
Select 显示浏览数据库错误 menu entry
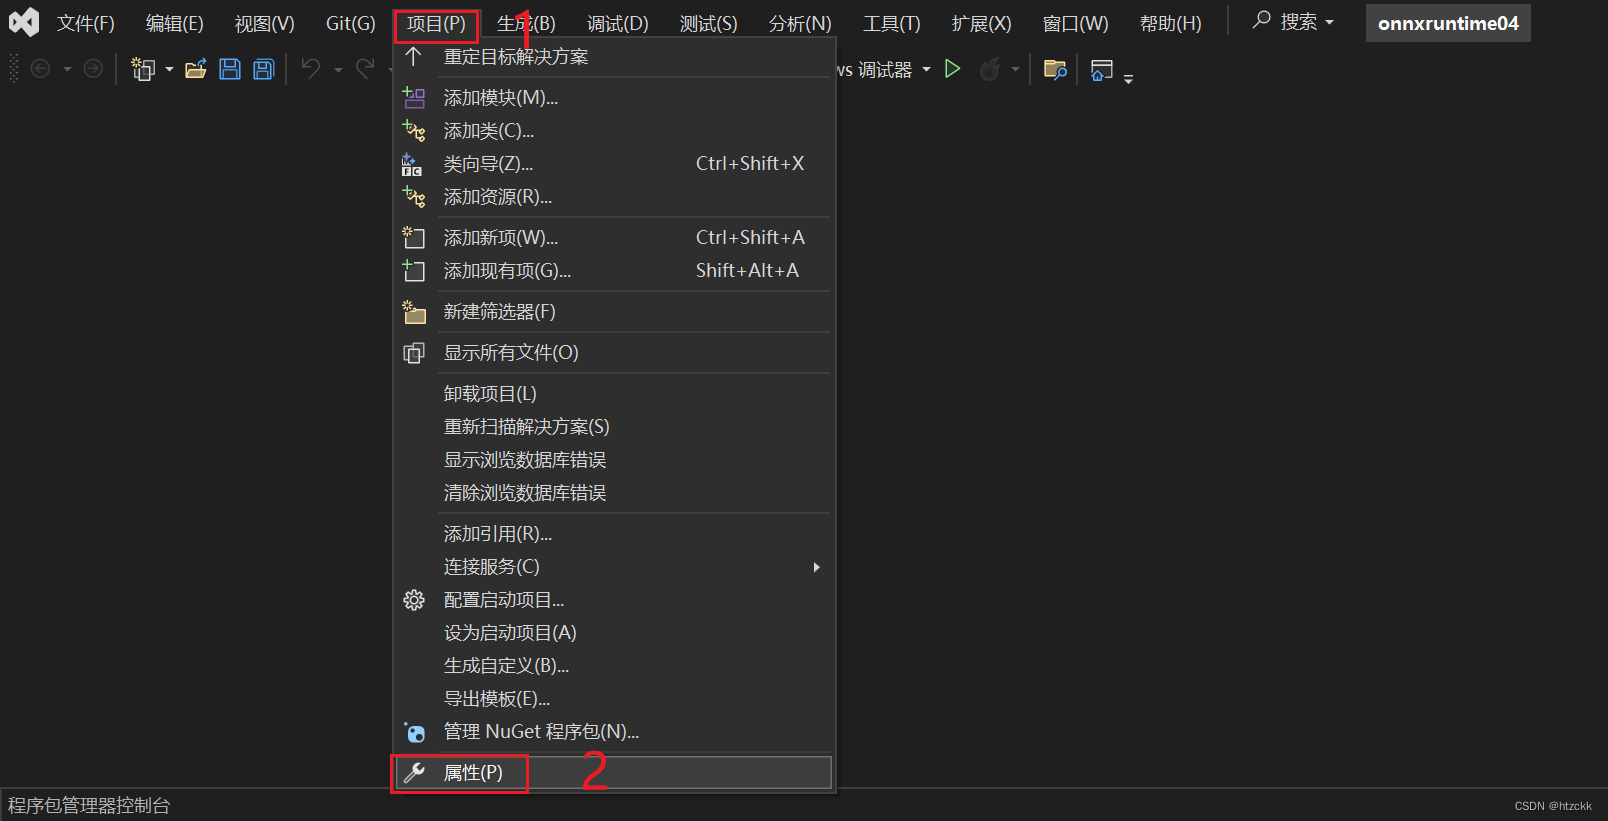point(613,460)
